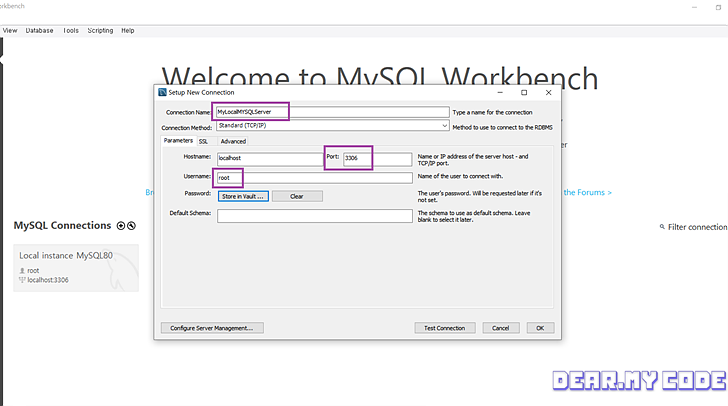The height and width of the screenshot is (406, 728).
Task: Switch to the Parameters tab
Action: pyautogui.click(x=178, y=141)
